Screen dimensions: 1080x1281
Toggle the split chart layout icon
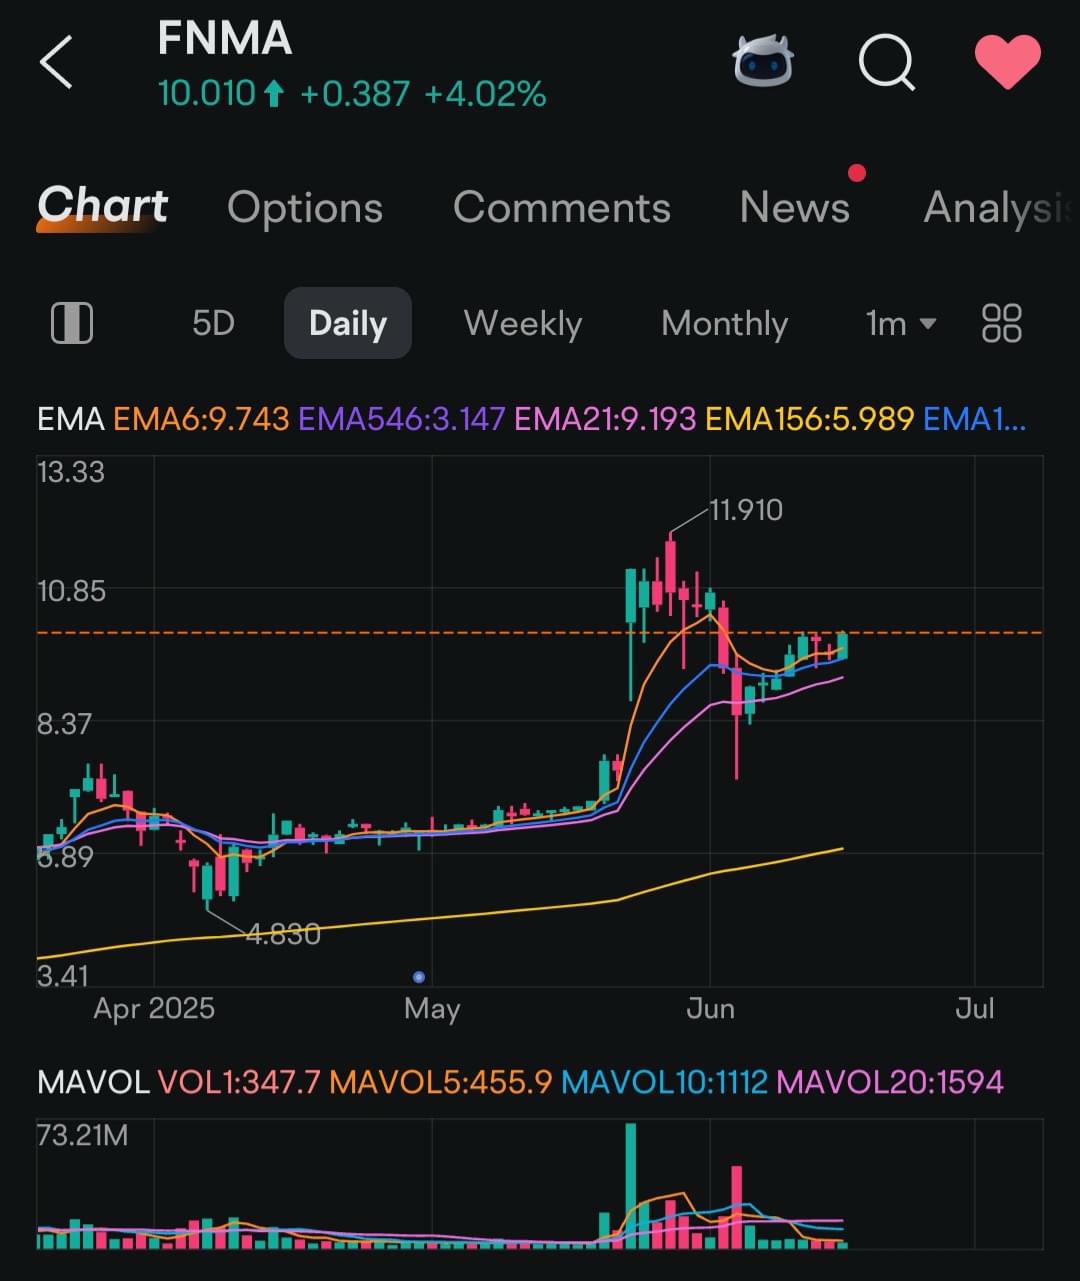click(71, 324)
